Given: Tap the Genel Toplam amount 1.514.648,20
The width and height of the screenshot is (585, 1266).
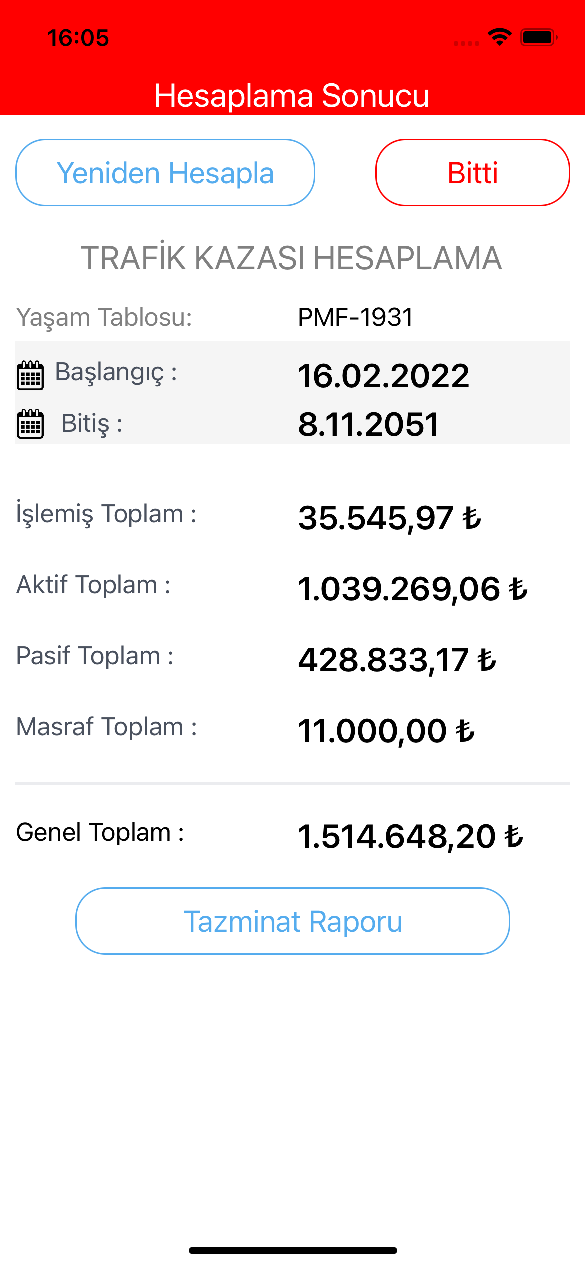Looking at the screenshot, I should tap(411, 836).
